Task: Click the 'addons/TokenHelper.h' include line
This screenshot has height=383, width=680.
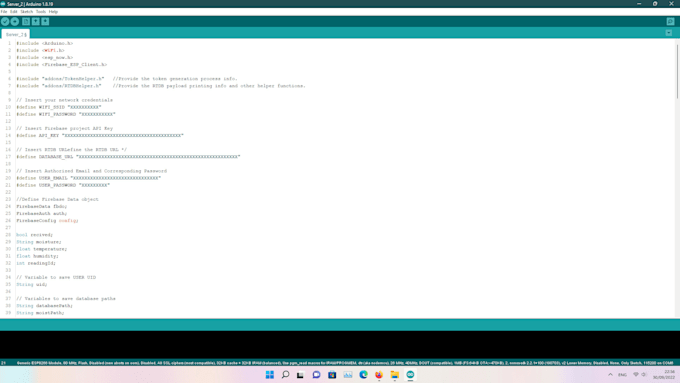Action: coord(127,79)
